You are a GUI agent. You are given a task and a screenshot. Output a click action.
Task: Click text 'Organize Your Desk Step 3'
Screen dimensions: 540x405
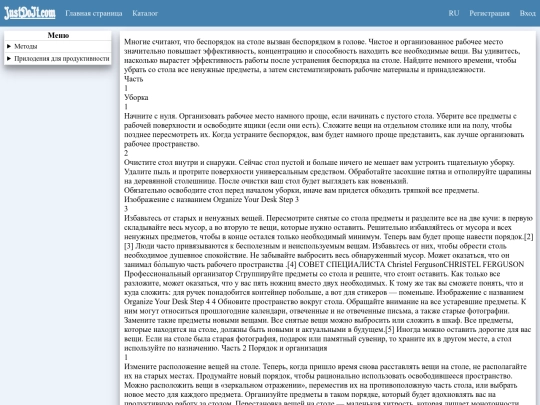pos(256,199)
